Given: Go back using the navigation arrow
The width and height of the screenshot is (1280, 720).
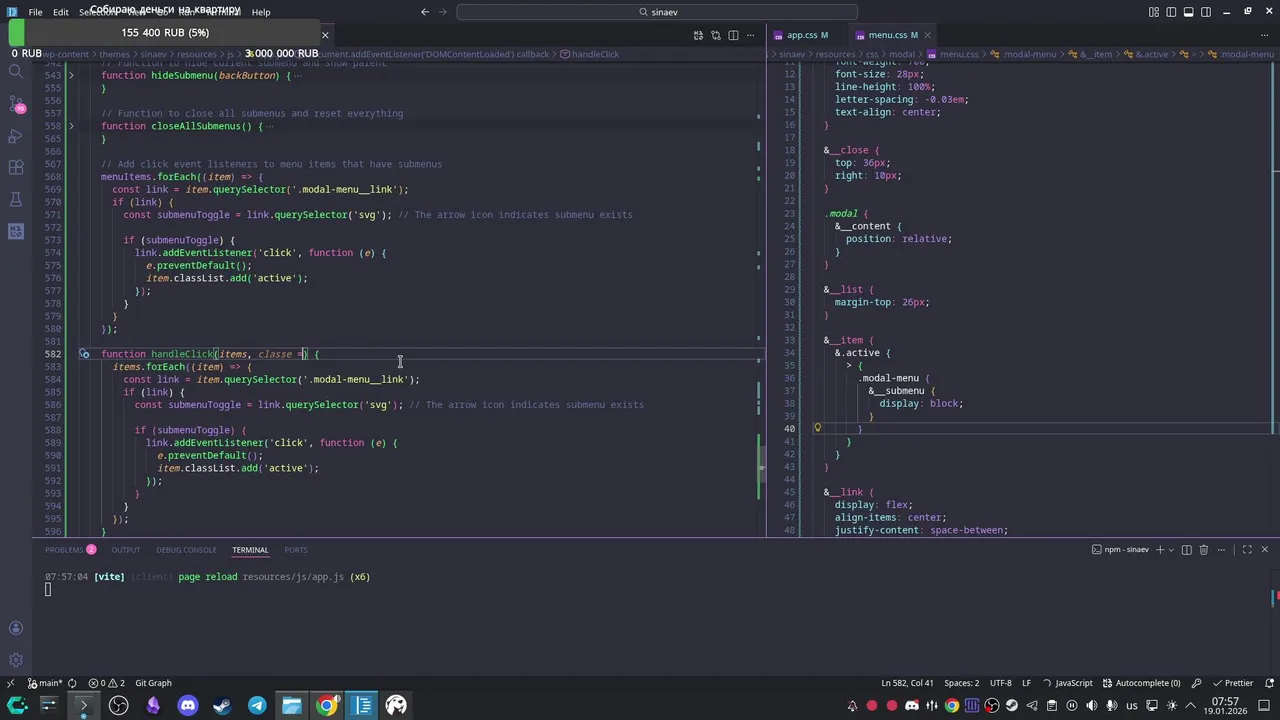Looking at the screenshot, I should click(x=425, y=12).
